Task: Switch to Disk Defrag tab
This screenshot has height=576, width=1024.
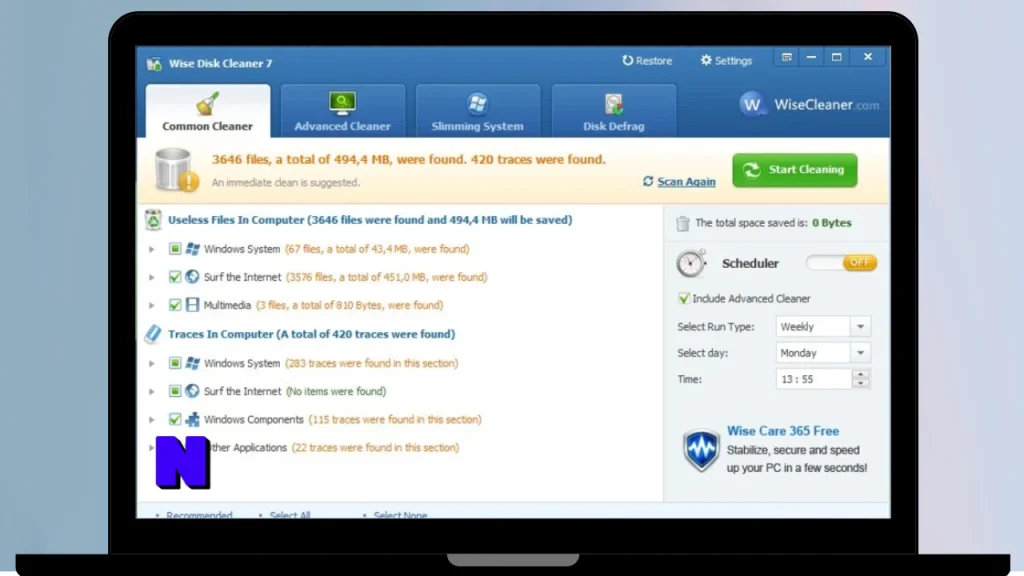Action: tap(613, 111)
